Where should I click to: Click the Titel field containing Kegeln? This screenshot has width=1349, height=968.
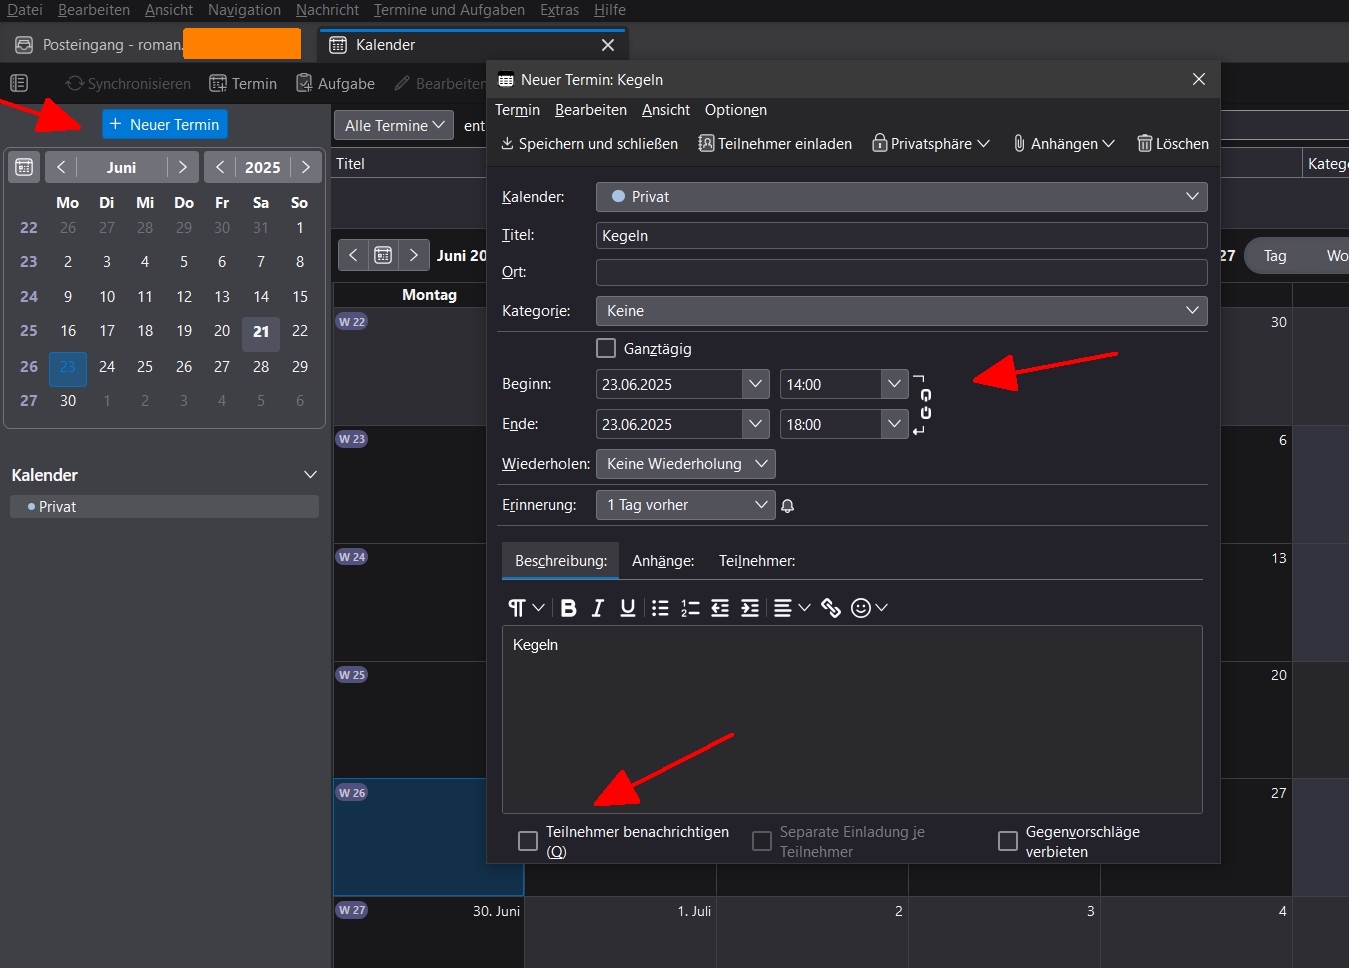[901, 236]
